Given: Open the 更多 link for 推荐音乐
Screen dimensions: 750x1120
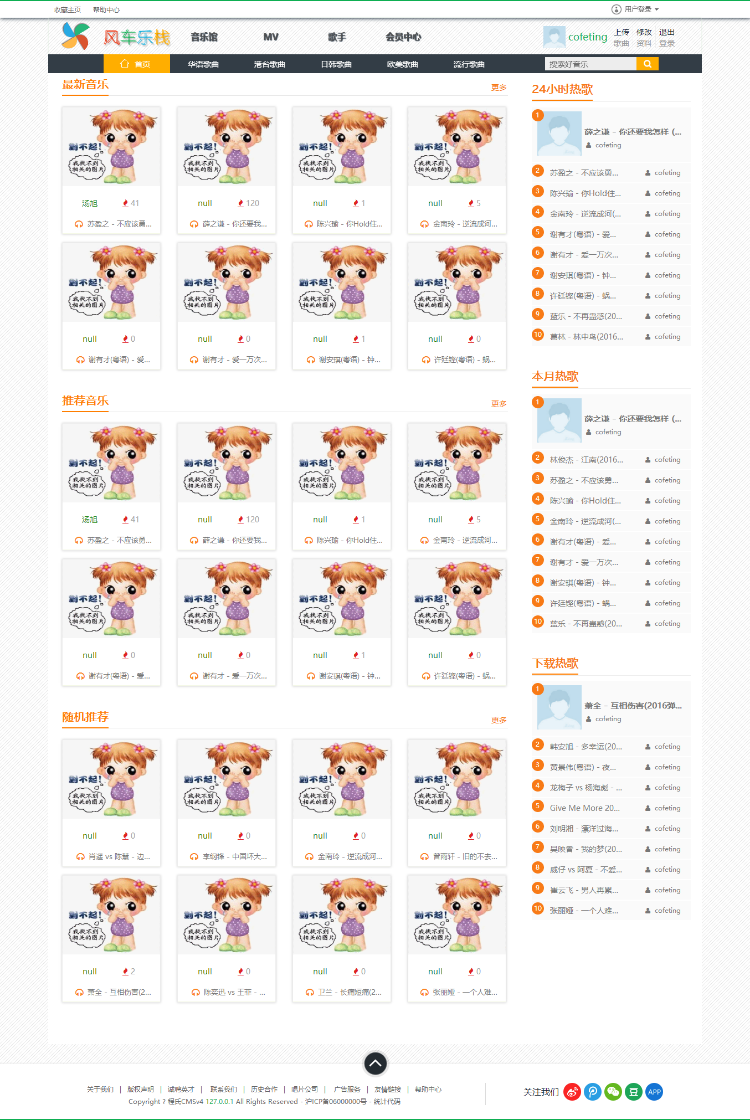Looking at the screenshot, I should [499, 404].
